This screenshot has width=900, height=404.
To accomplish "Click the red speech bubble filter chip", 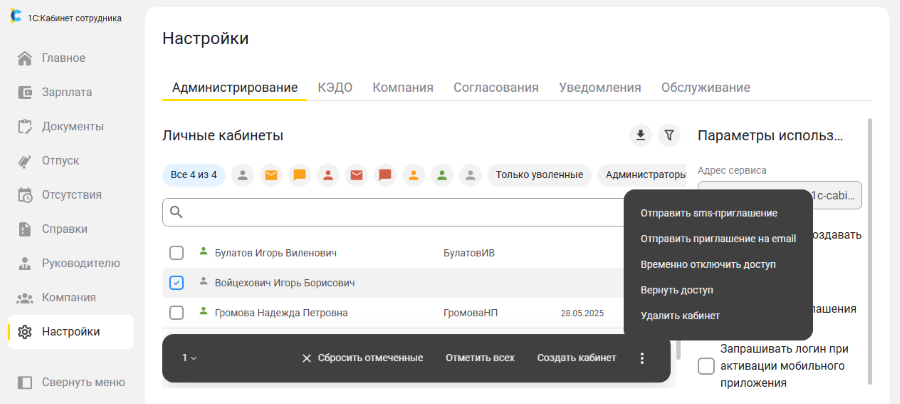I will click(x=385, y=175).
